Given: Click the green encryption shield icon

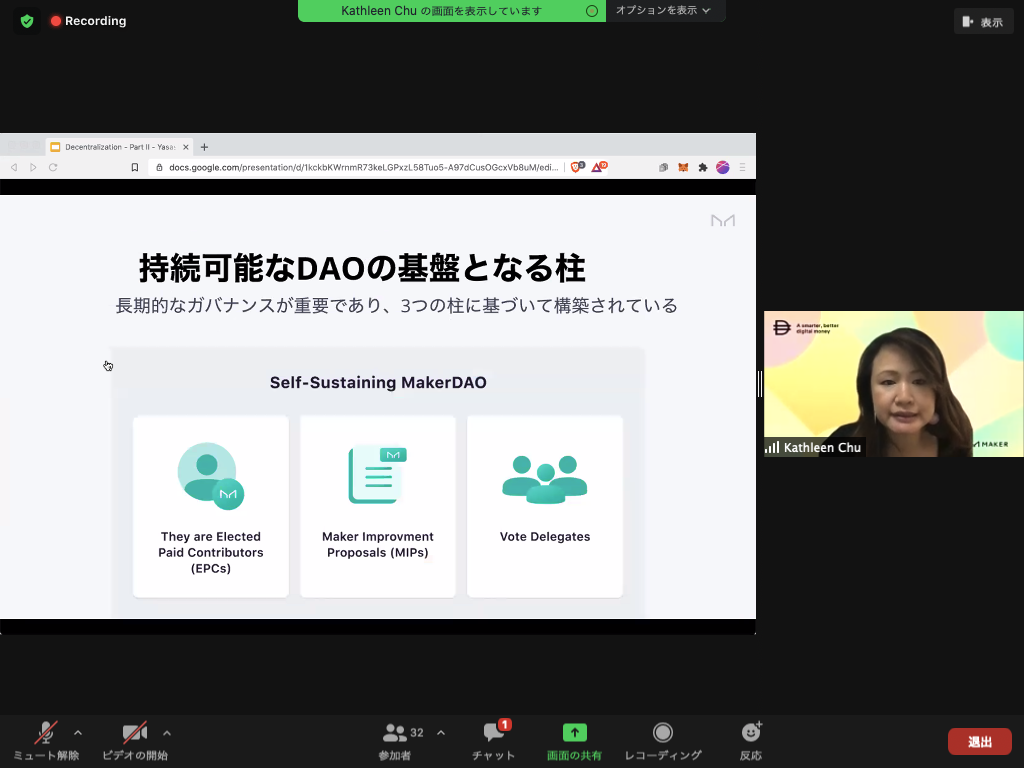Looking at the screenshot, I should pyautogui.click(x=27, y=21).
